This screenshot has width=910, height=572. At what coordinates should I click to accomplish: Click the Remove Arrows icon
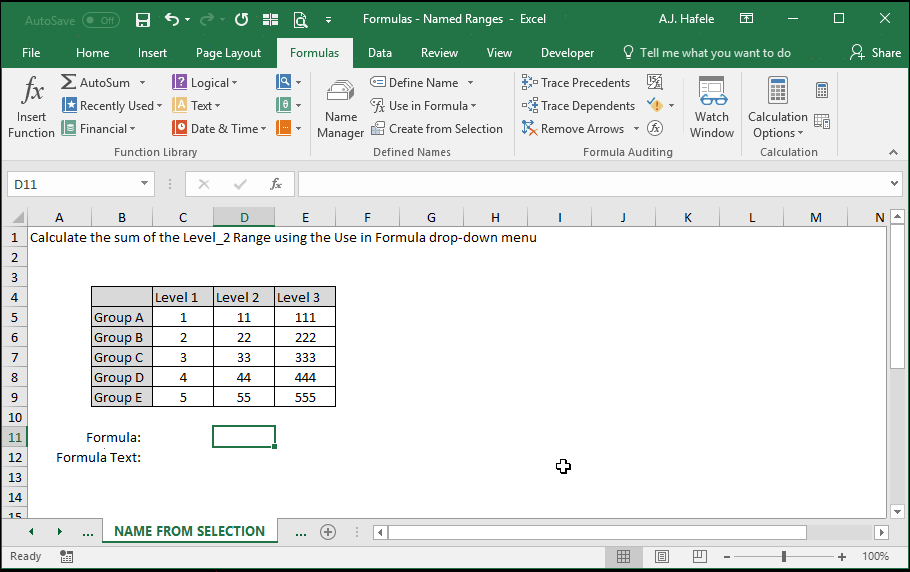pos(529,128)
